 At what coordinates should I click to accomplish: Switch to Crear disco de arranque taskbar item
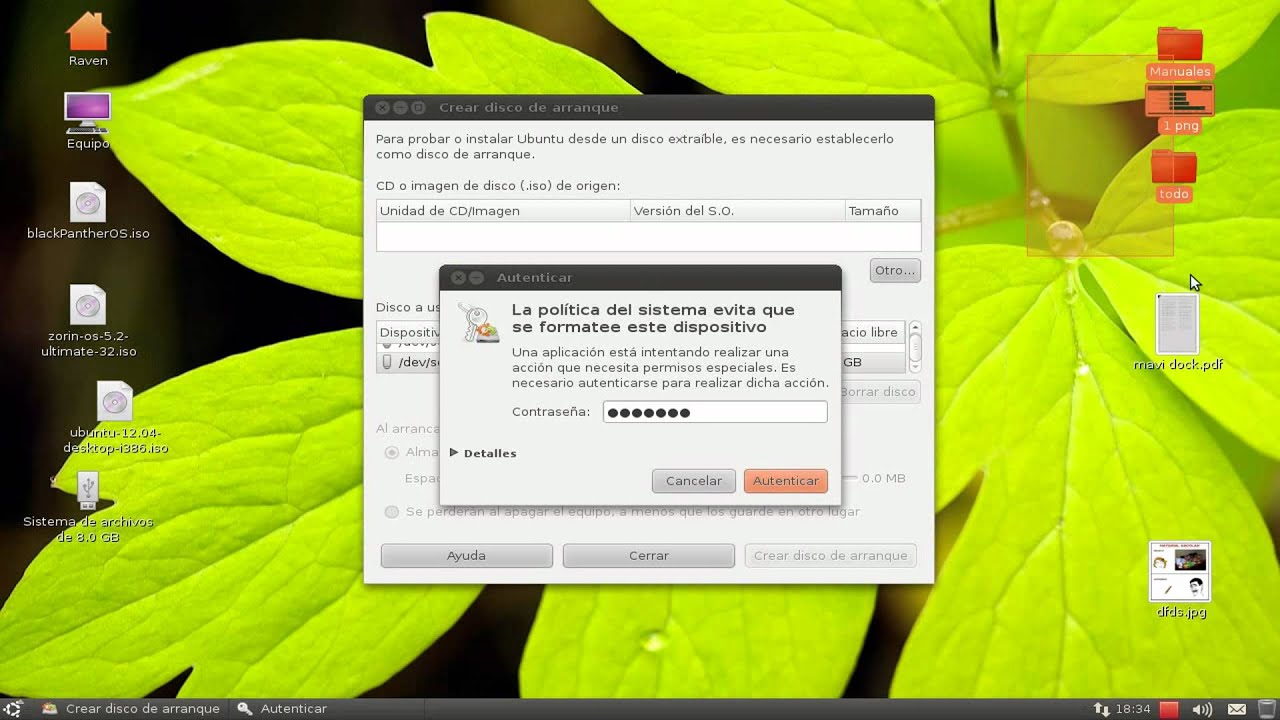click(x=131, y=709)
